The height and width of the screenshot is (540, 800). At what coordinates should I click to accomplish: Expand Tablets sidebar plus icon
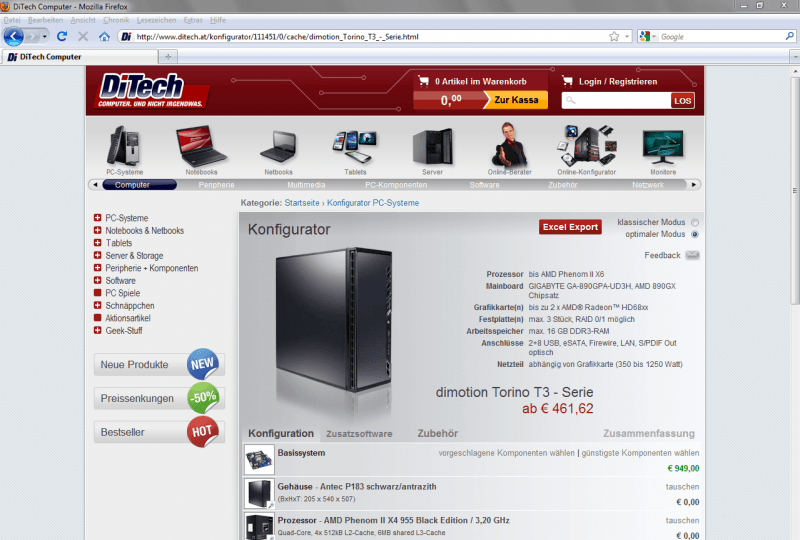[97, 242]
